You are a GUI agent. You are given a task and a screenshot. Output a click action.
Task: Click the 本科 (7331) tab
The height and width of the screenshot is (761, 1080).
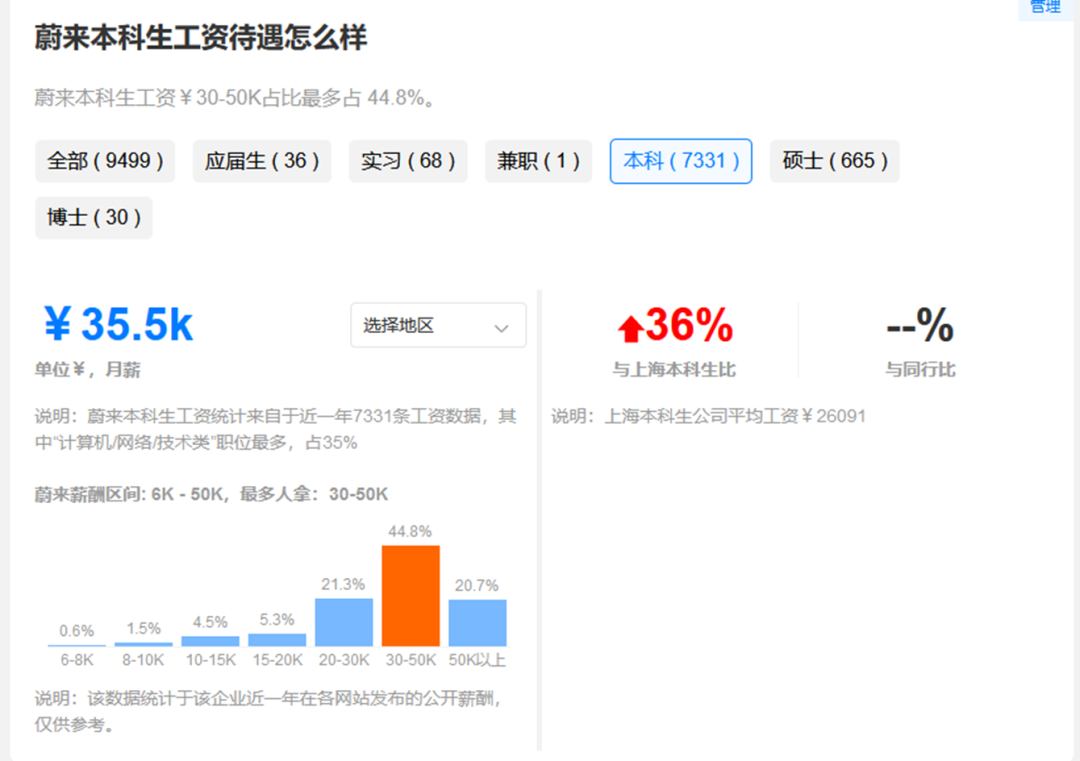681,161
